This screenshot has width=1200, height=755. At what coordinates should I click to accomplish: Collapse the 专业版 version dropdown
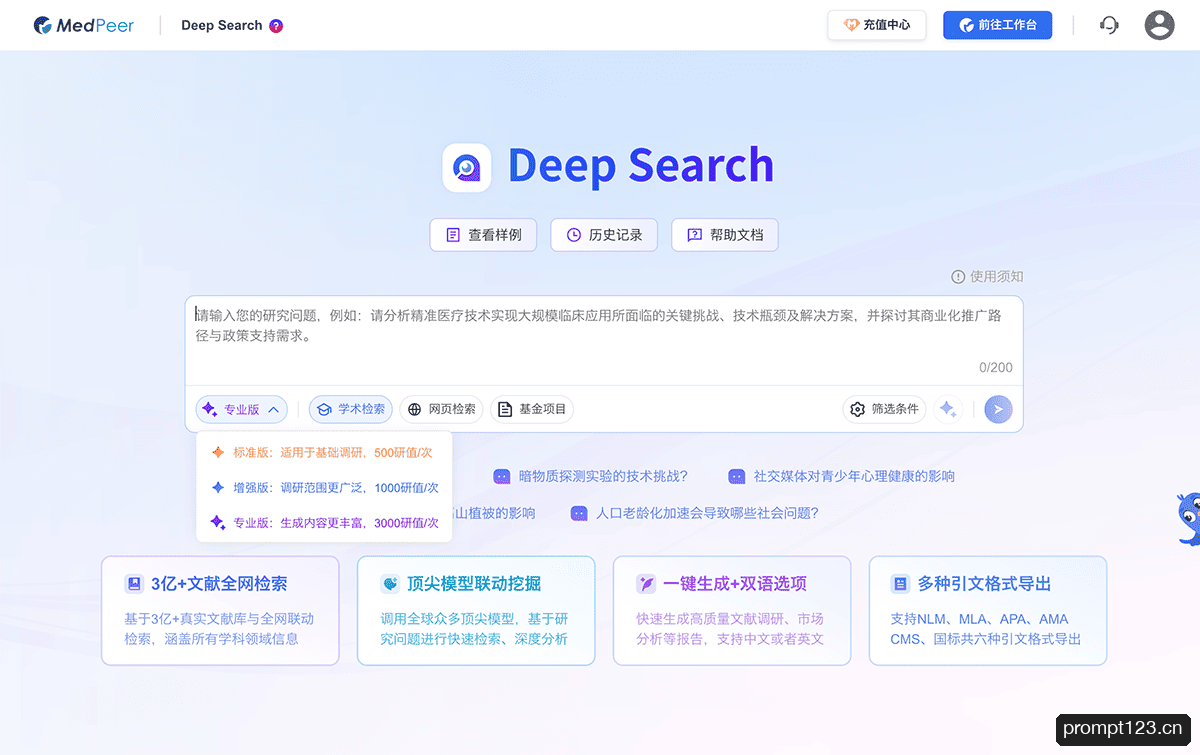[242, 409]
